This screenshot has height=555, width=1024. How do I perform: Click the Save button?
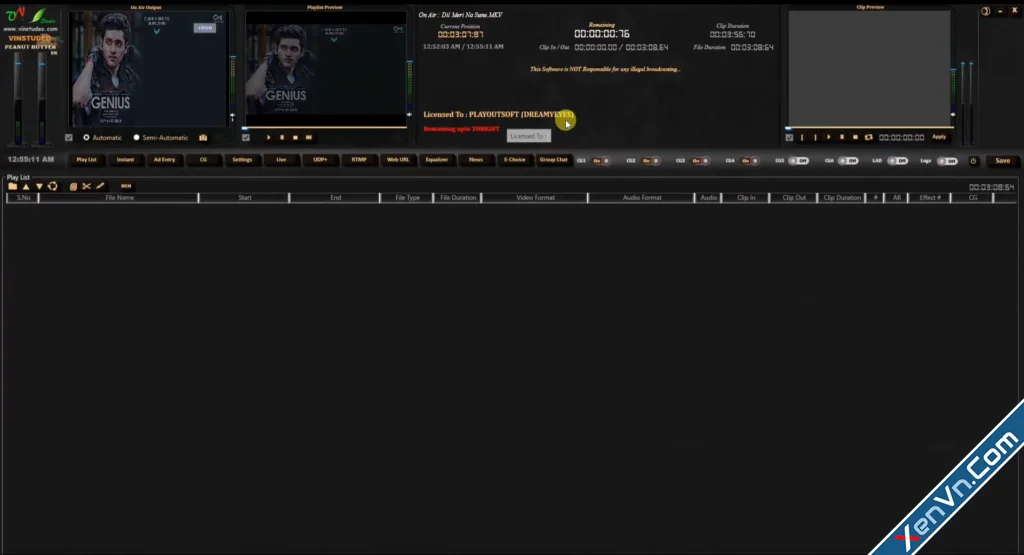pos(1002,161)
